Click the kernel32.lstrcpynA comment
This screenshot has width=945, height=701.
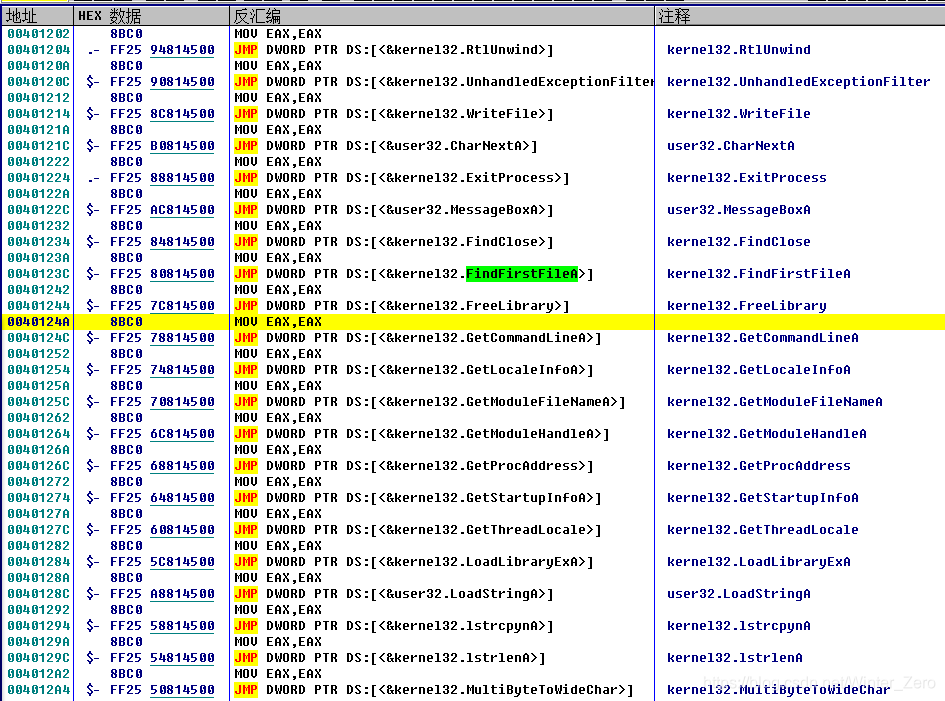(738, 626)
